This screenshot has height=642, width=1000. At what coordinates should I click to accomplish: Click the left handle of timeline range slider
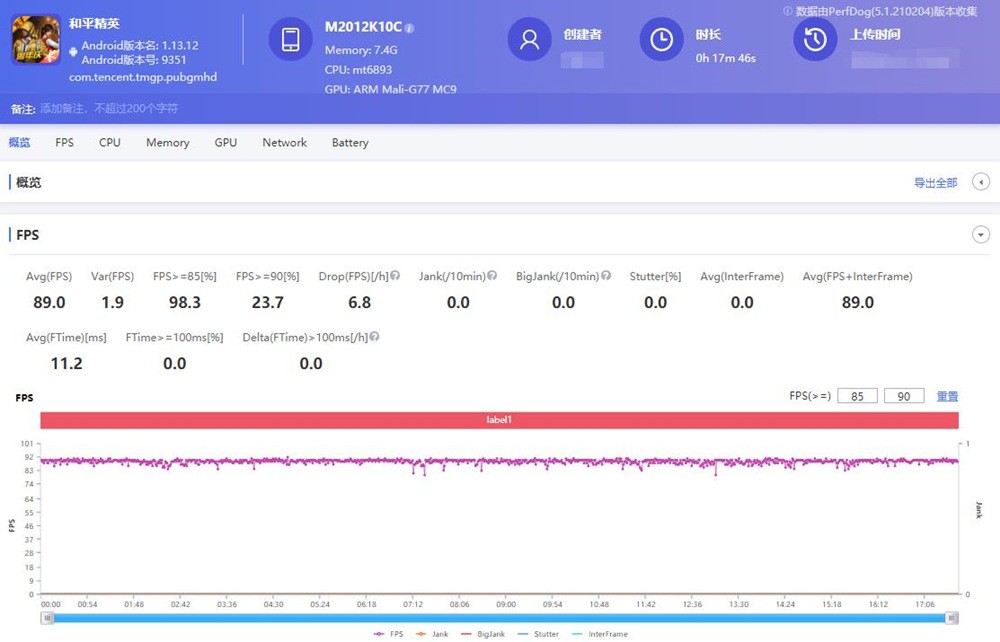[x=47, y=618]
